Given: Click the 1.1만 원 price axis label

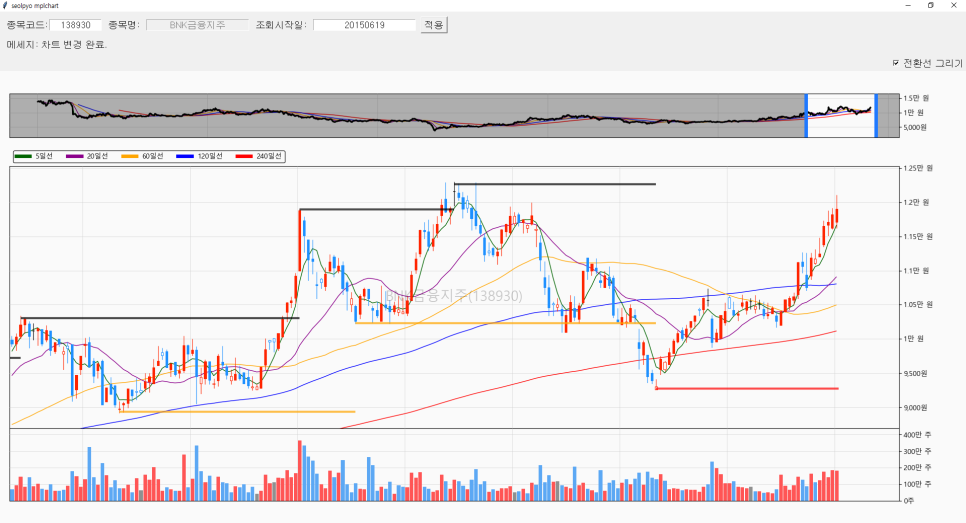Looking at the screenshot, I should pos(916,271).
